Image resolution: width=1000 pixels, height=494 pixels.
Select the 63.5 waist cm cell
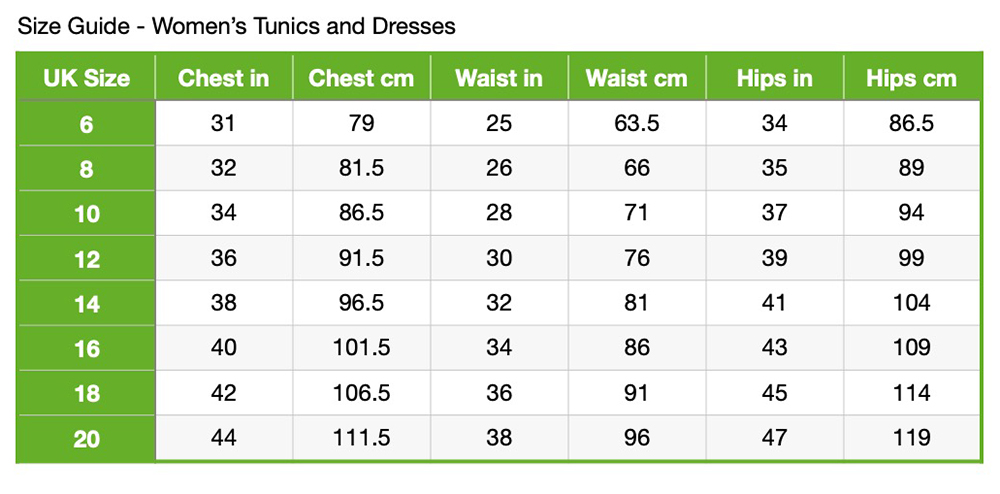coord(636,124)
